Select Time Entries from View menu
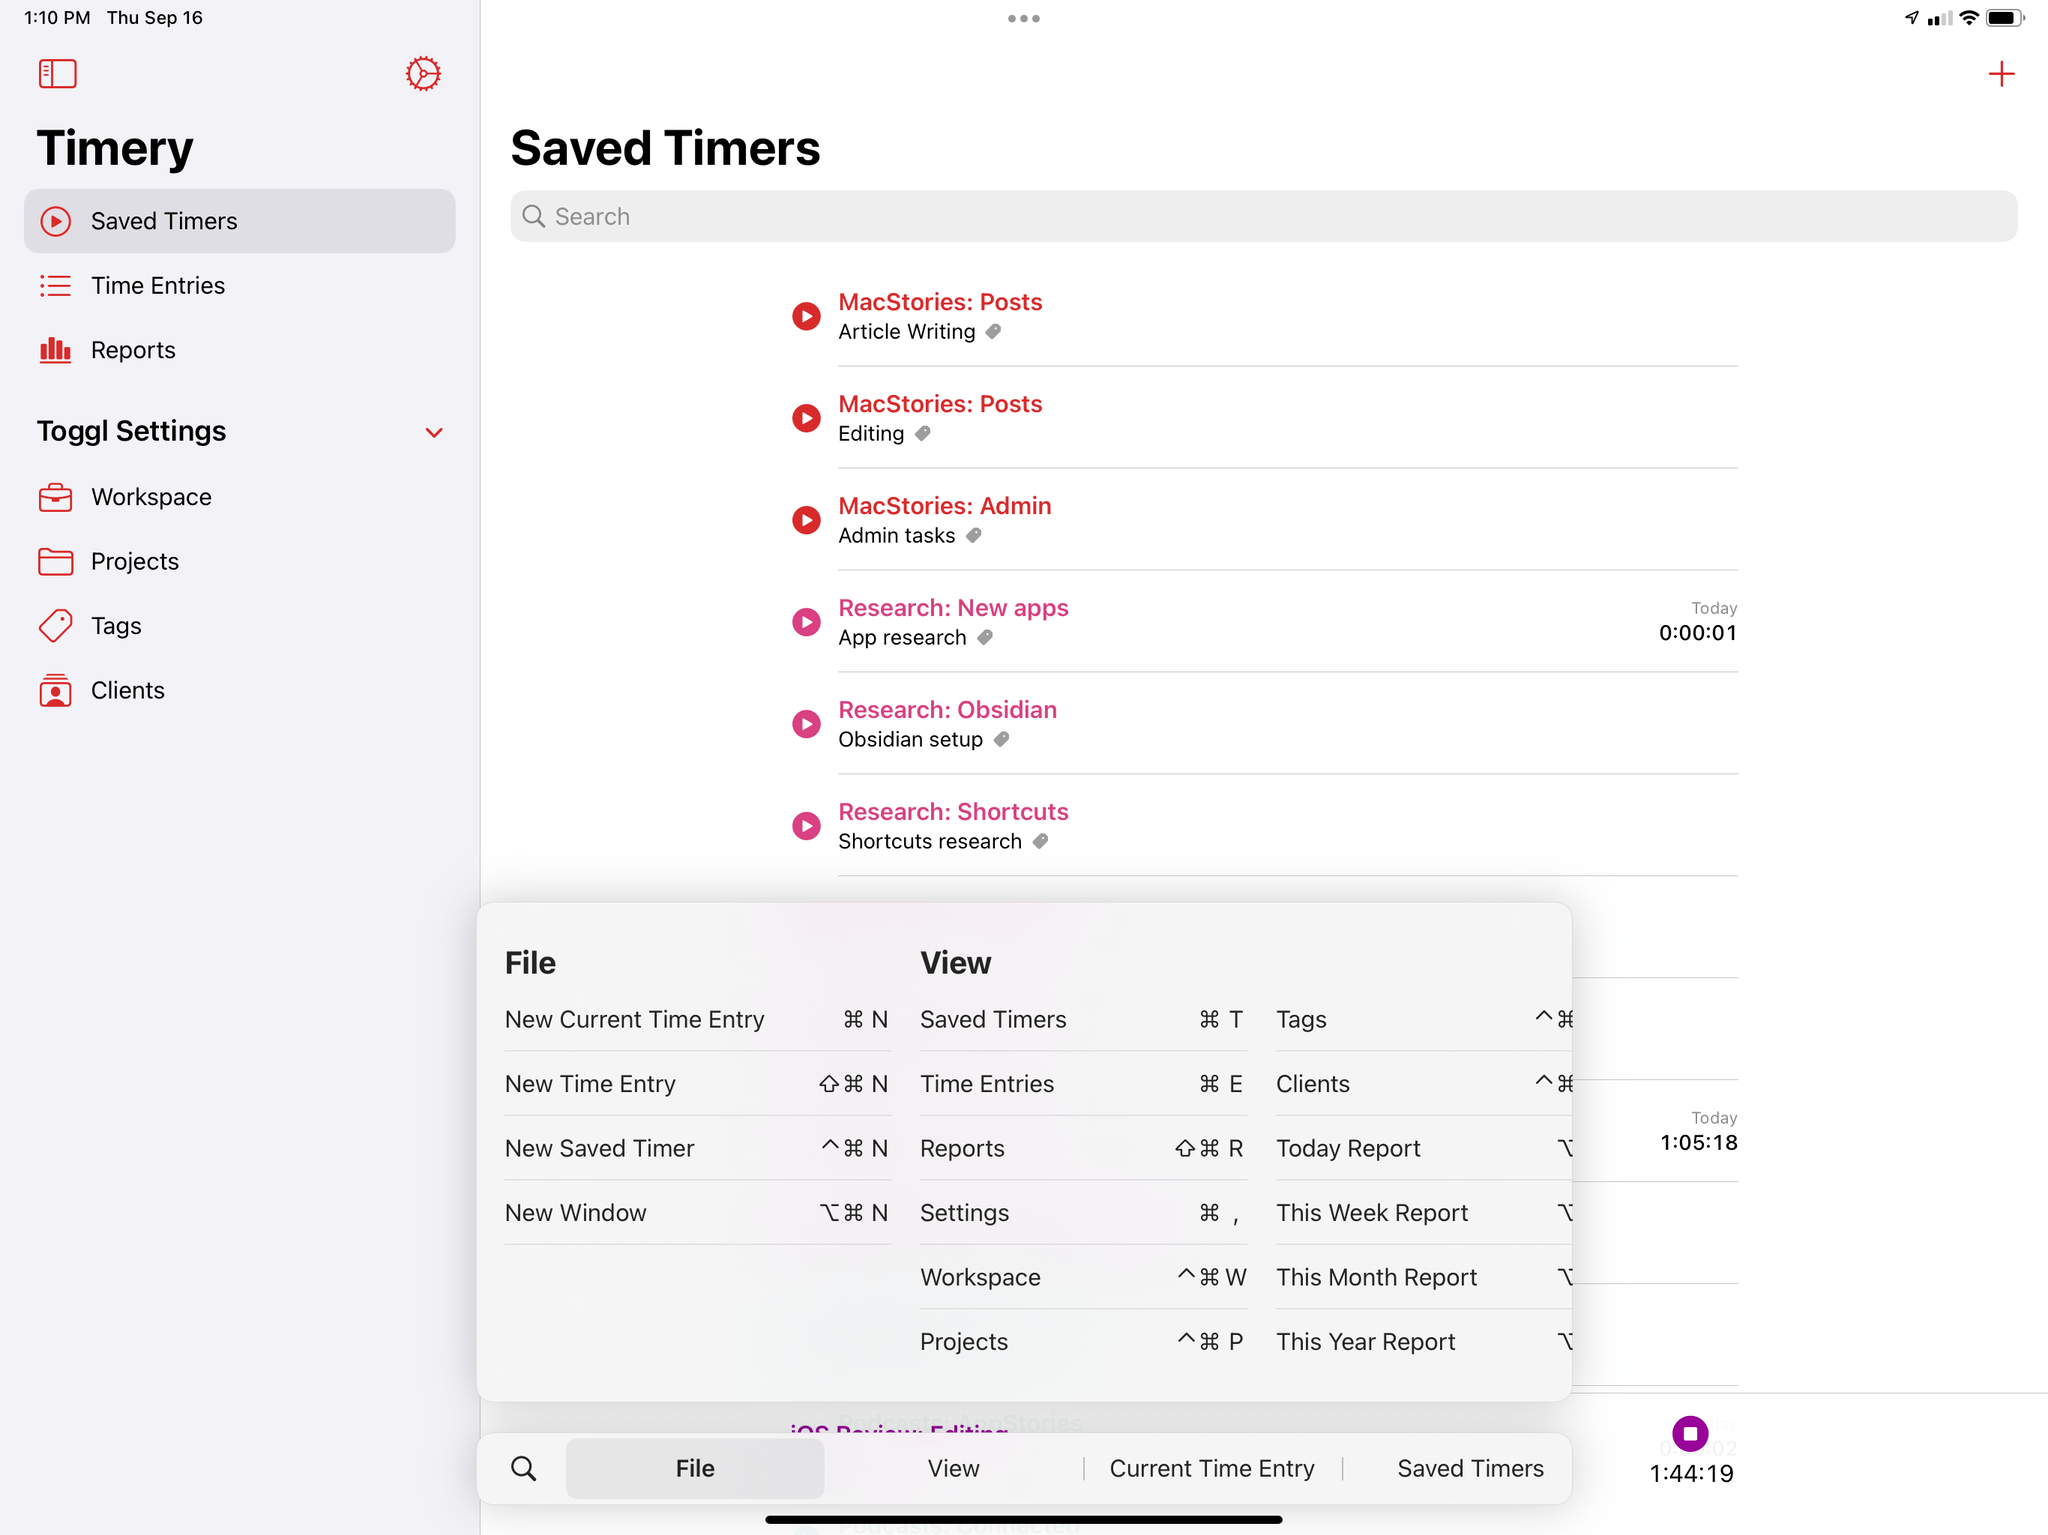 (985, 1082)
